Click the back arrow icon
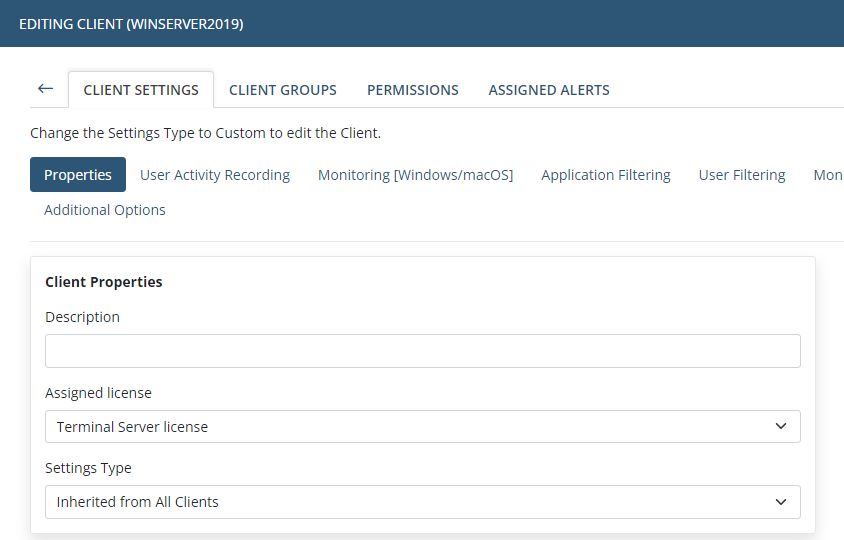The width and height of the screenshot is (844, 540). (45, 89)
